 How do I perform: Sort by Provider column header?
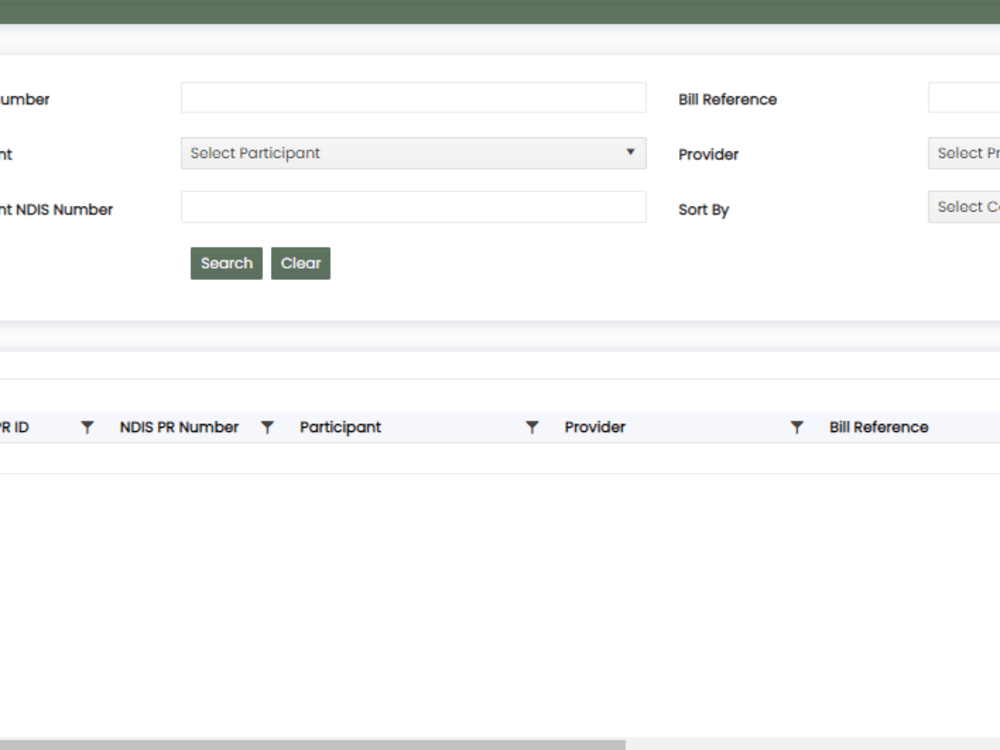click(x=595, y=427)
